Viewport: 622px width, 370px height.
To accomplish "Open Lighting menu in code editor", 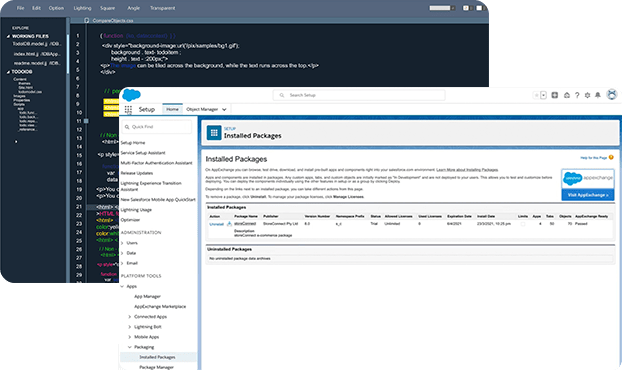I will pyautogui.click(x=82, y=8).
